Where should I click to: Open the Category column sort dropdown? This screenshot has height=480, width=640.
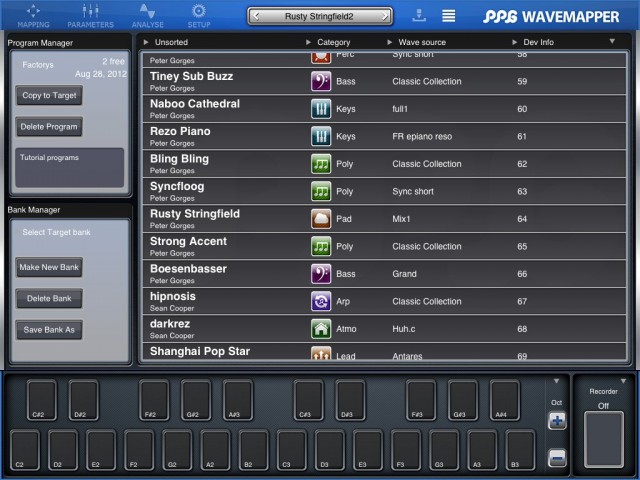pyautogui.click(x=309, y=43)
